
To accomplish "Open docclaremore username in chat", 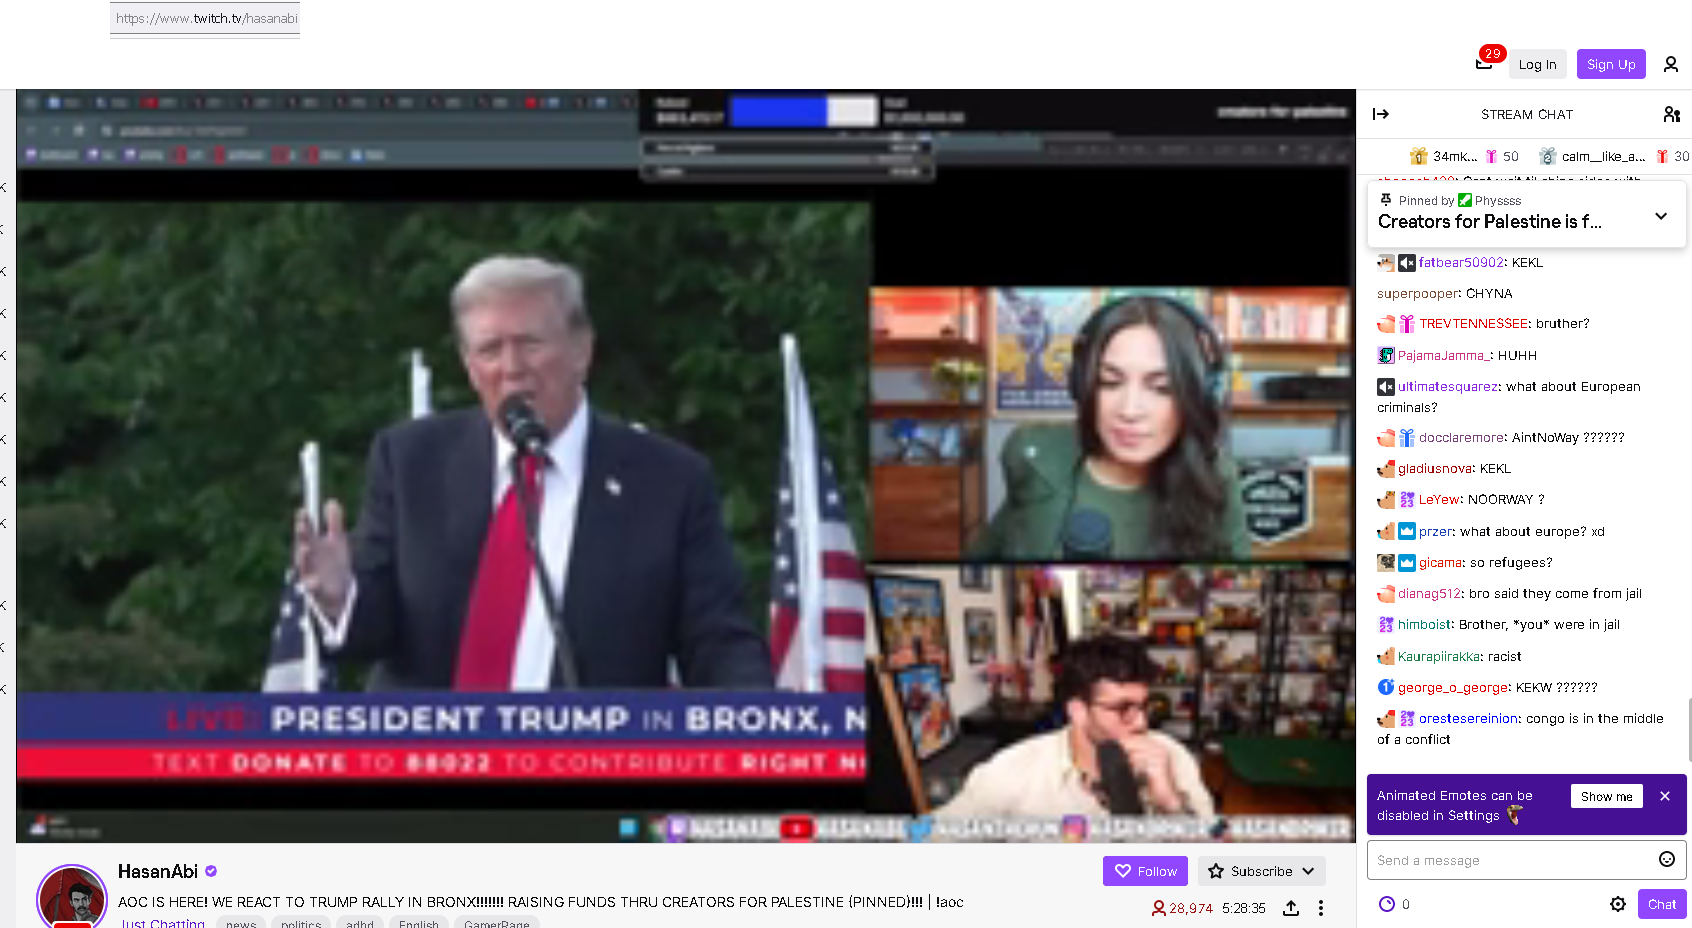I will 1462,437.
